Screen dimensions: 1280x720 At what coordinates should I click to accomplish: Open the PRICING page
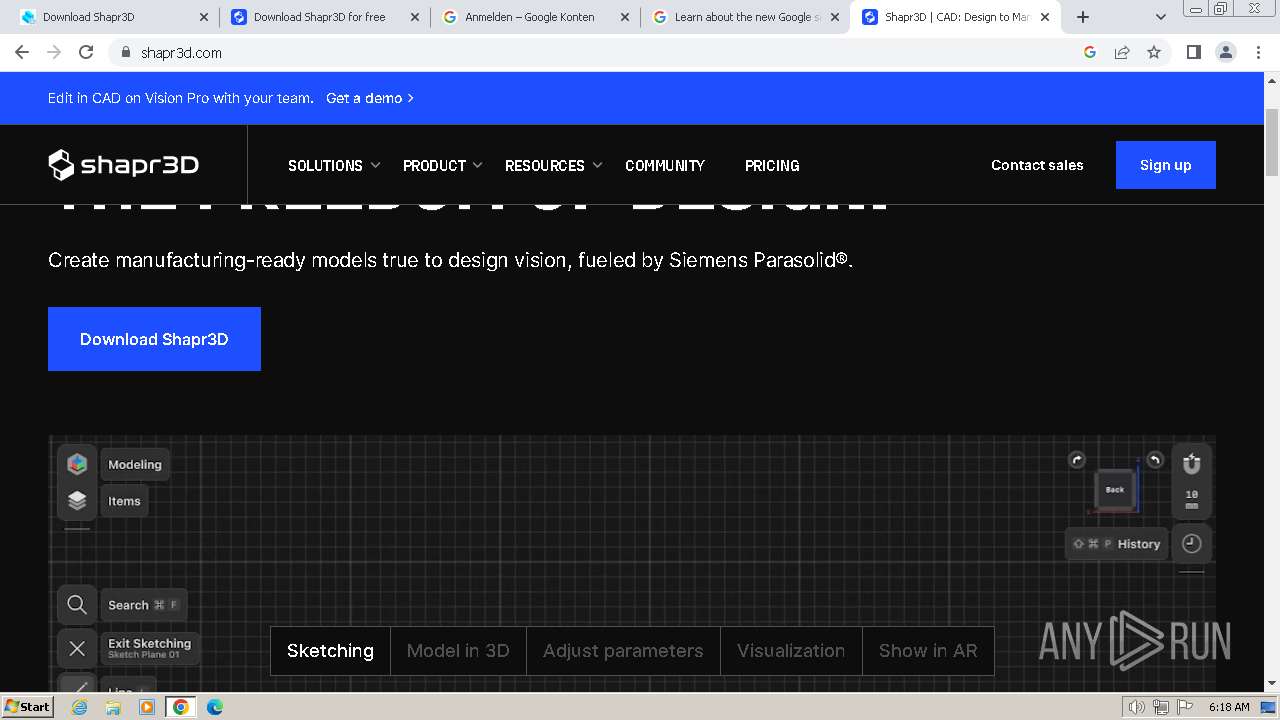point(772,166)
